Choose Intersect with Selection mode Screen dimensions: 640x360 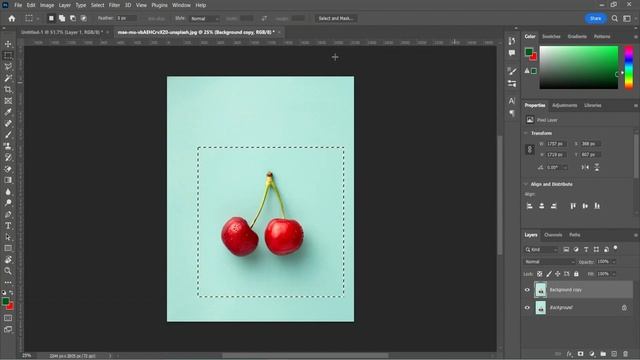84,18
